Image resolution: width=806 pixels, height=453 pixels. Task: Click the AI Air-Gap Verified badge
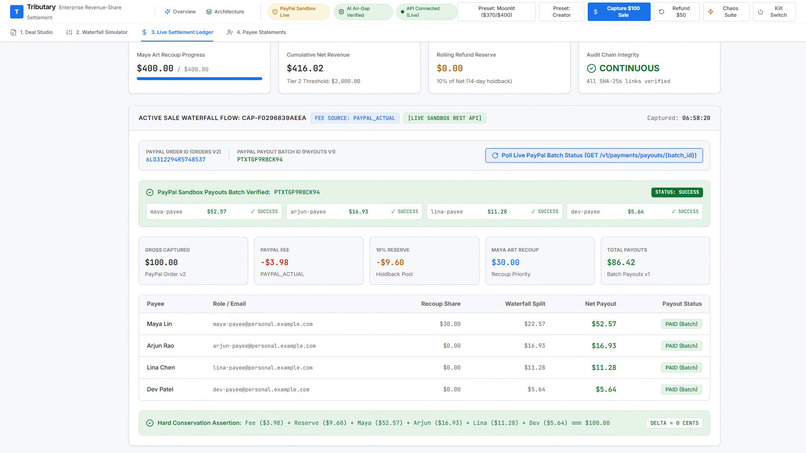pyautogui.click(x=363, y=12)
